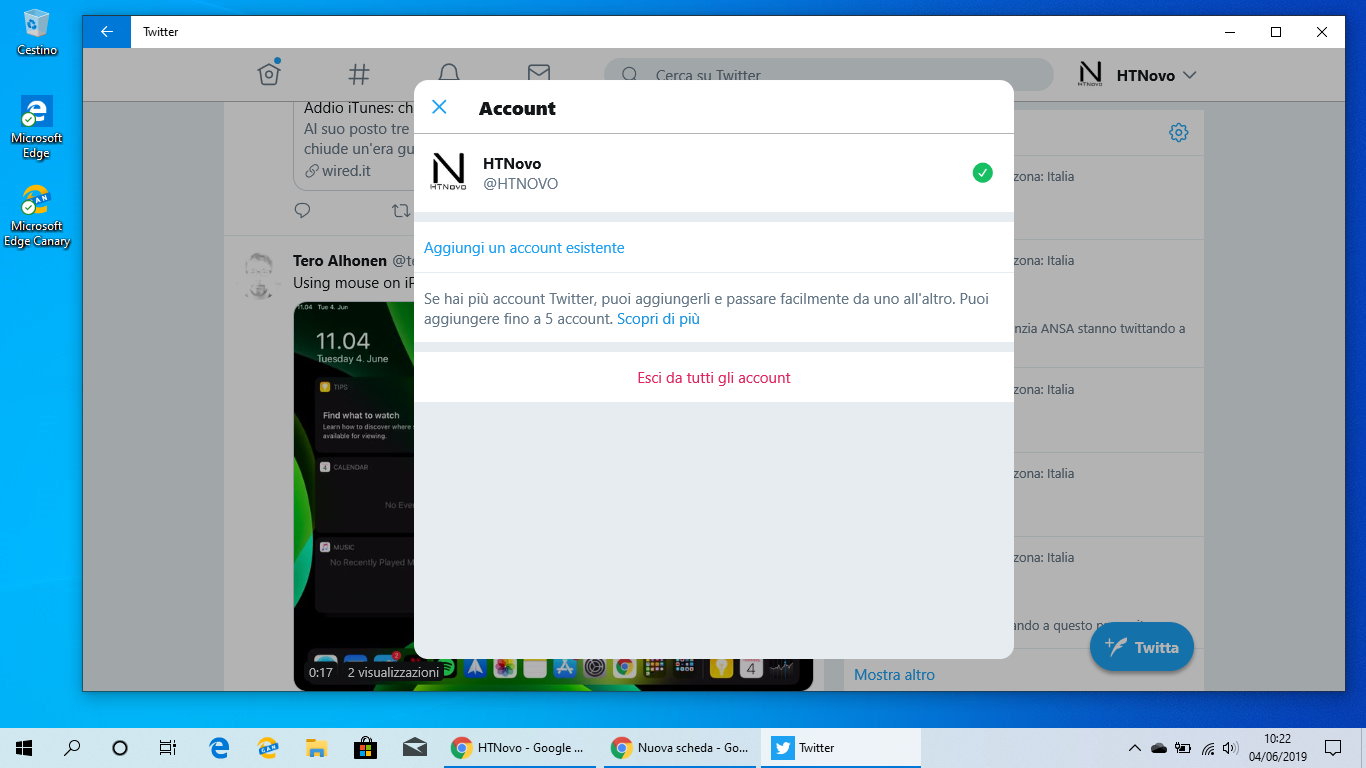Click the battery tray icon

point(1183,747)
